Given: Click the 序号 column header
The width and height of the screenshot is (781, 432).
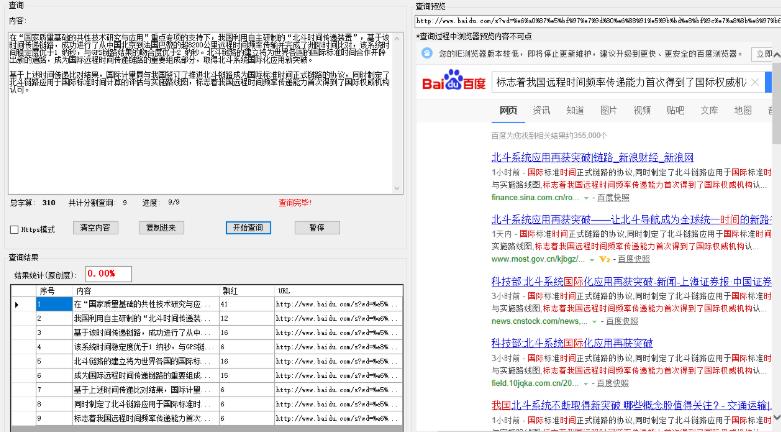Looking at the screenshot, I should pos(54,290).
